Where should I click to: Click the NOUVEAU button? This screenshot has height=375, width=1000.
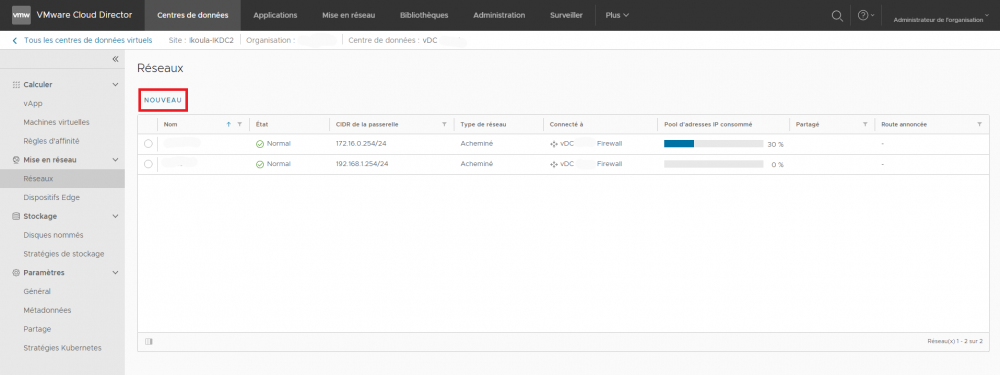[x=163, y=100]
